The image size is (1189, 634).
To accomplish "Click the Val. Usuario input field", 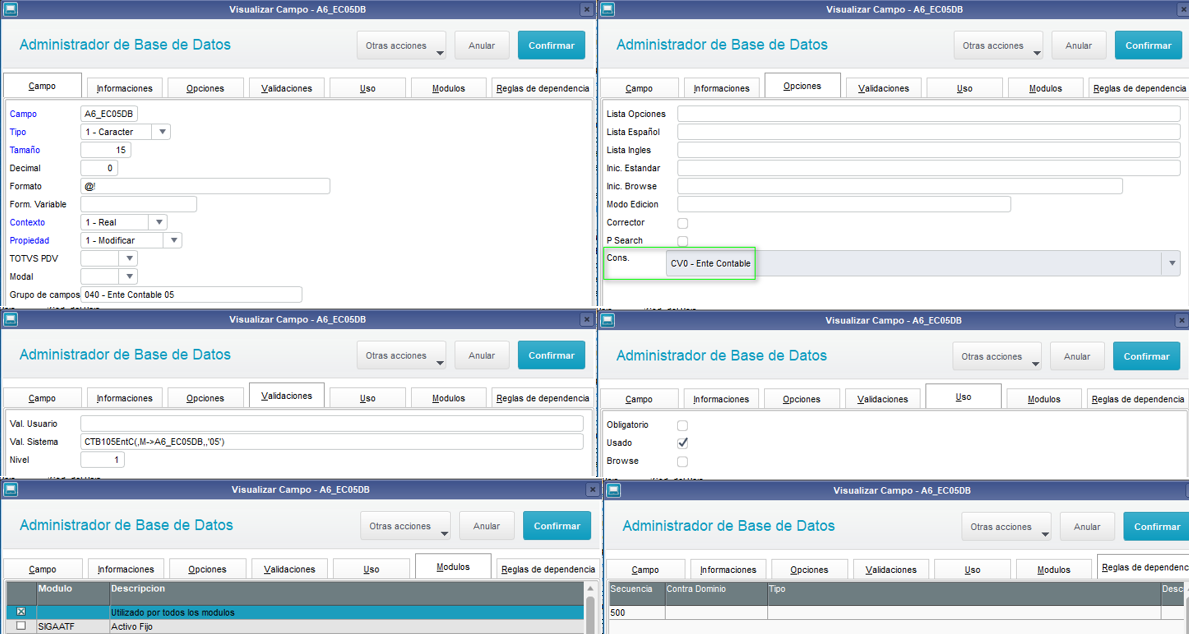I will click(332, 423).
